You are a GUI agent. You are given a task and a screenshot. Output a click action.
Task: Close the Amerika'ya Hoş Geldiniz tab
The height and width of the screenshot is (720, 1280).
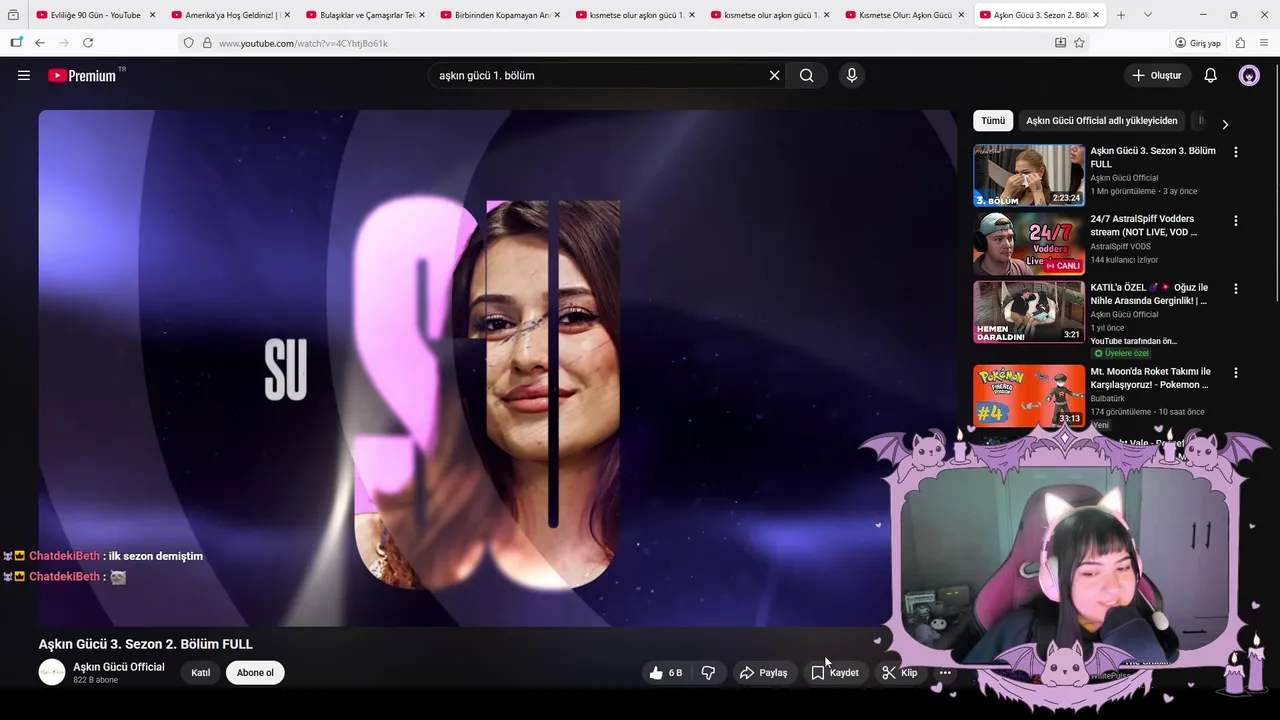point(287,15)
